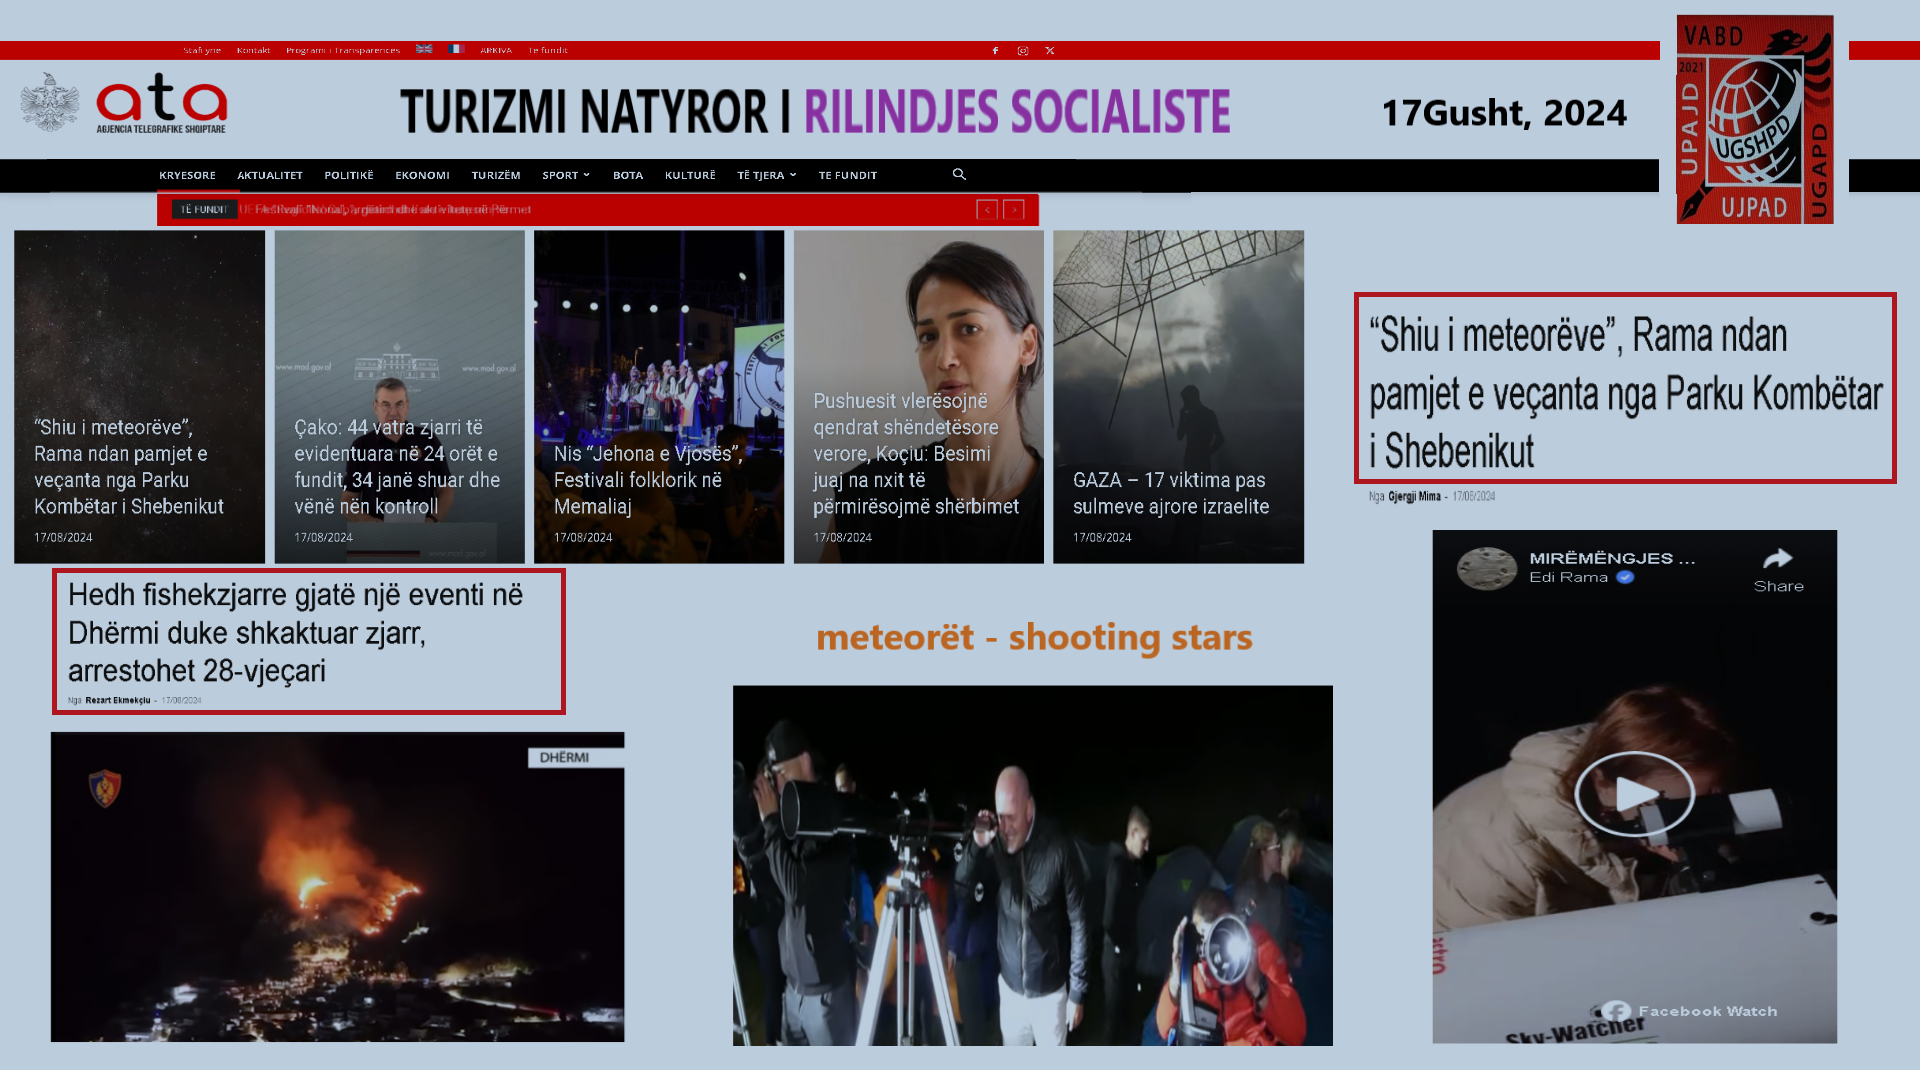Click the Share arrow on Edi Rama video
This screenshot has height=1070, width=1920.
coord(1778,568)
